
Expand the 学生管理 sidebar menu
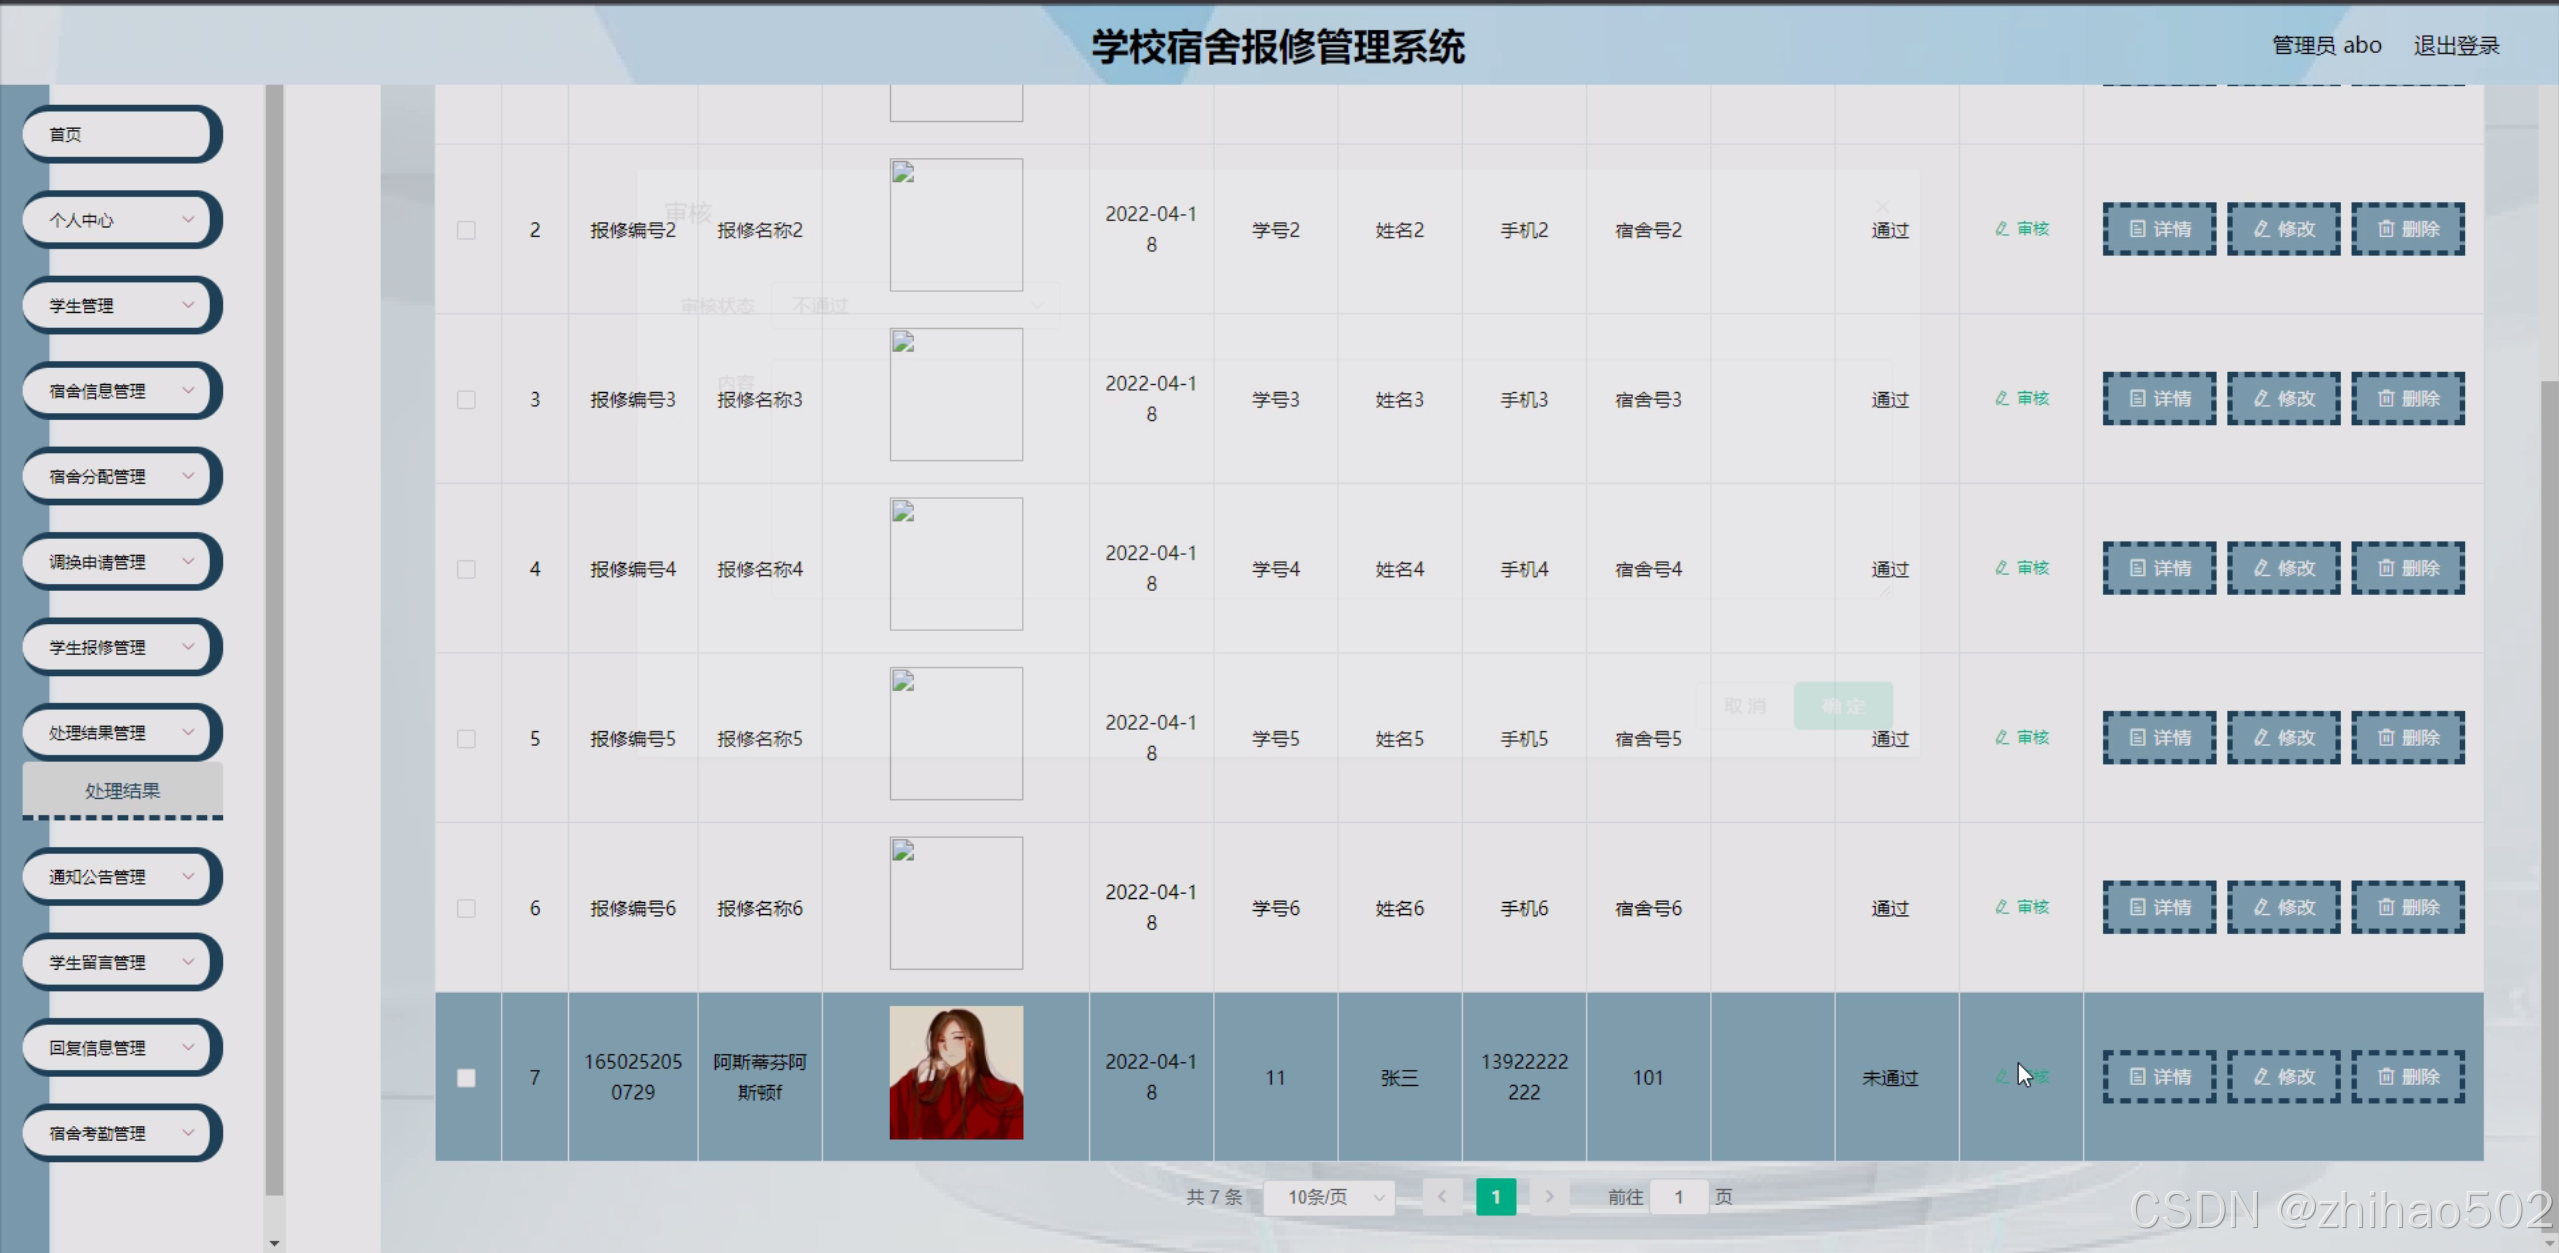pos(121,305)
